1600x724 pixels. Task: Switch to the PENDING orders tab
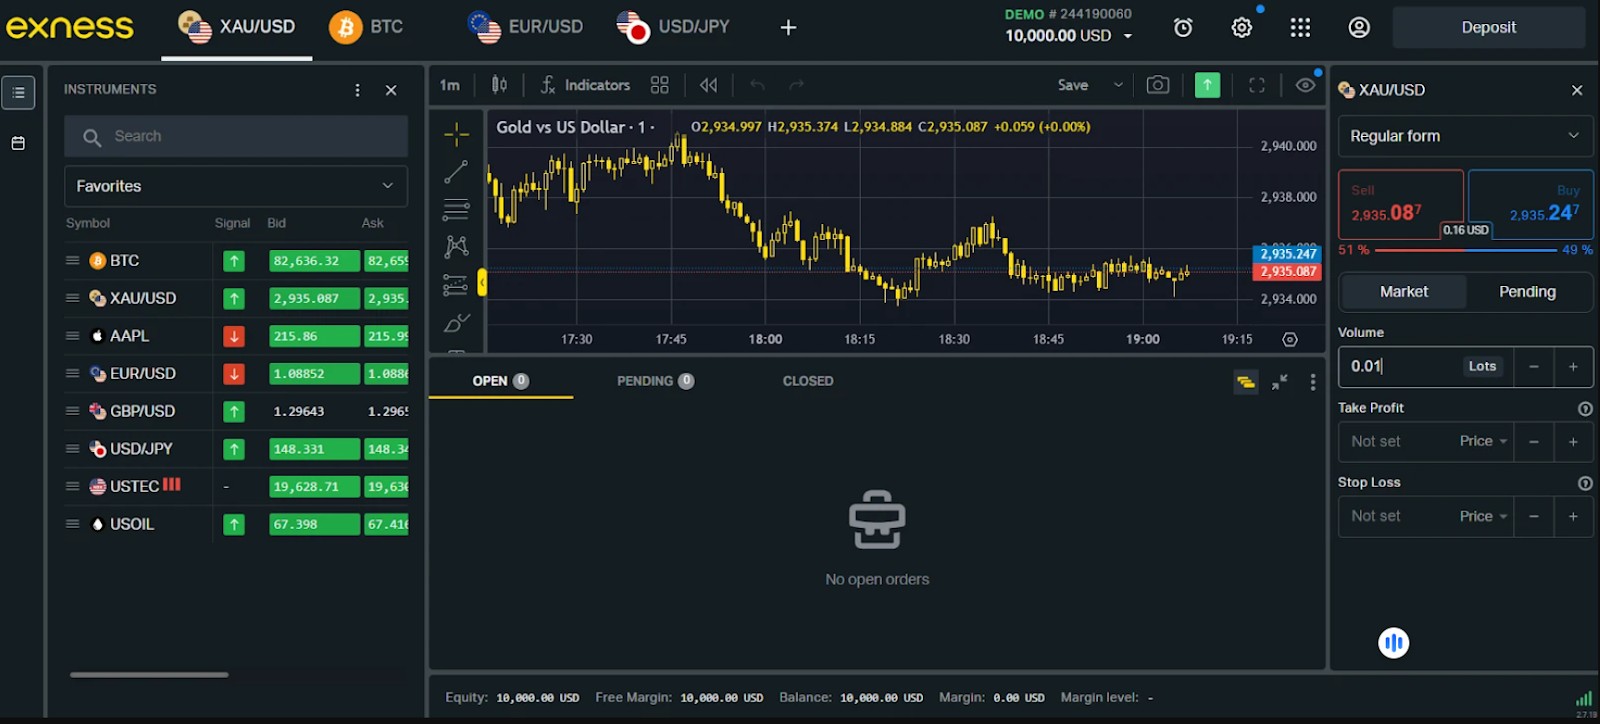(655, 381)
